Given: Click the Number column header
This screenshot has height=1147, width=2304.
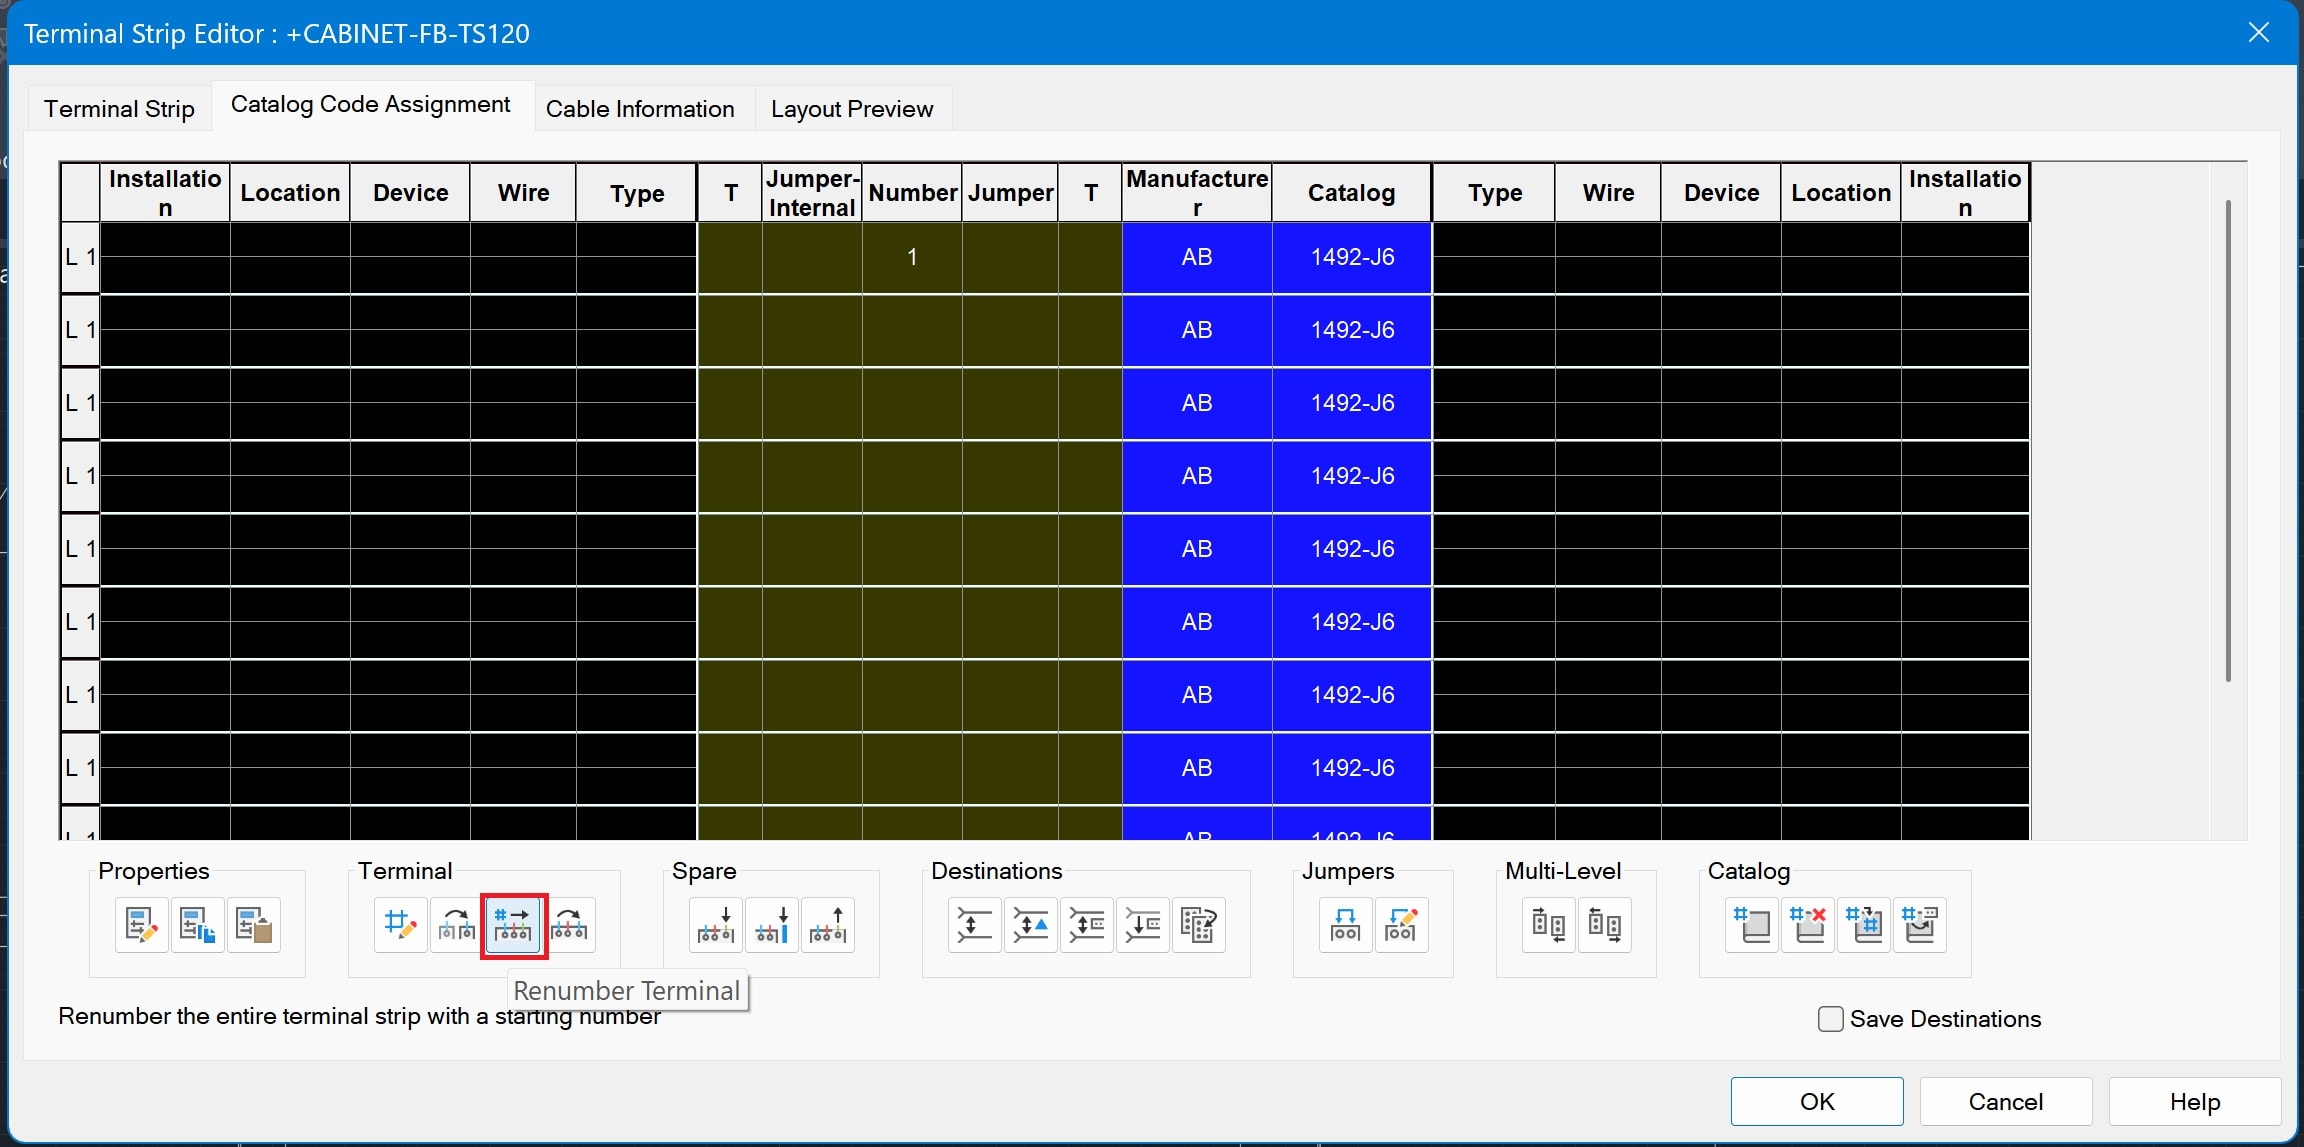Looking at the screenshot, I should click(x=913, y=192).
